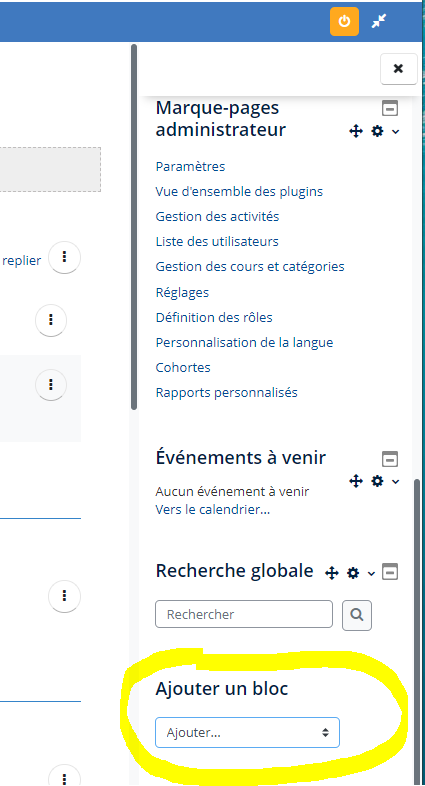This screenshot has width=425, height=786.
Task: Close the block drawer with X button
Action: [398, 69]
